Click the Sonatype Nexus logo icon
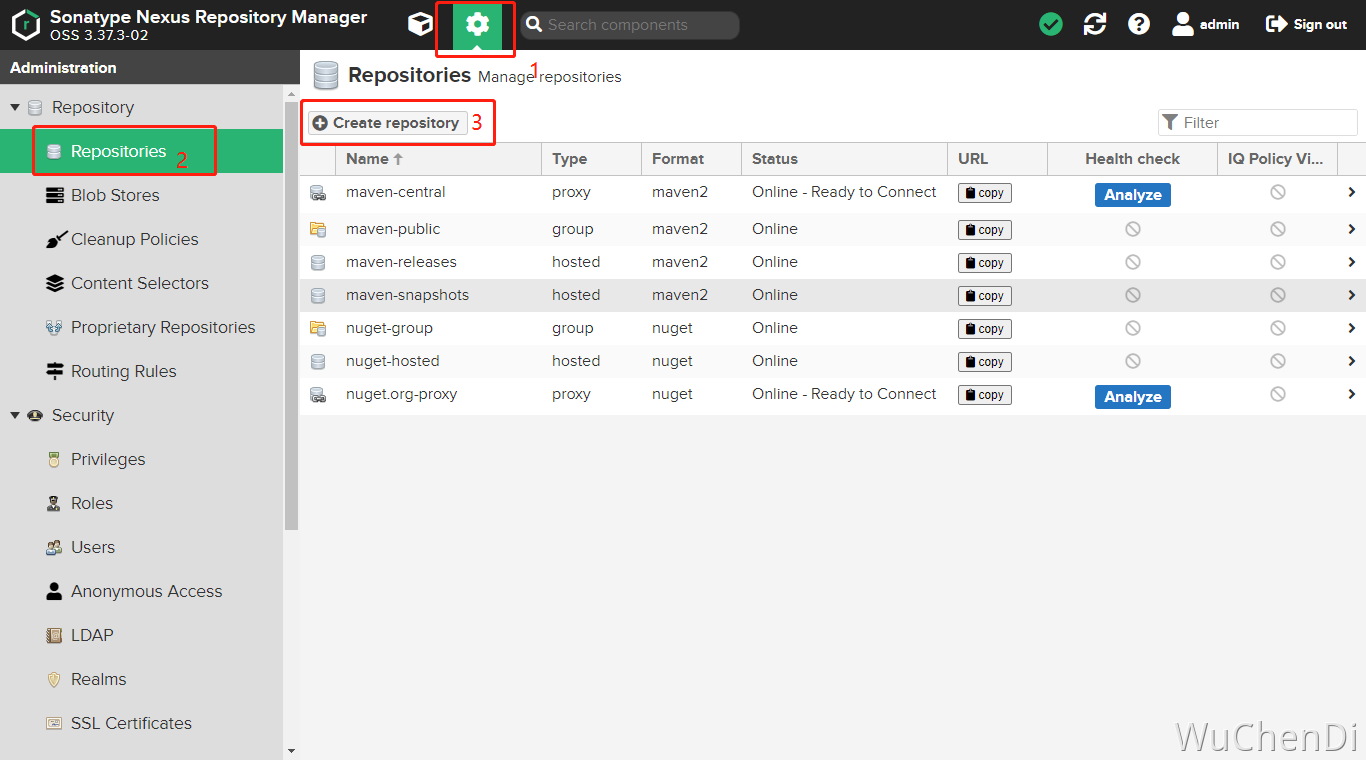 [26, 25]
